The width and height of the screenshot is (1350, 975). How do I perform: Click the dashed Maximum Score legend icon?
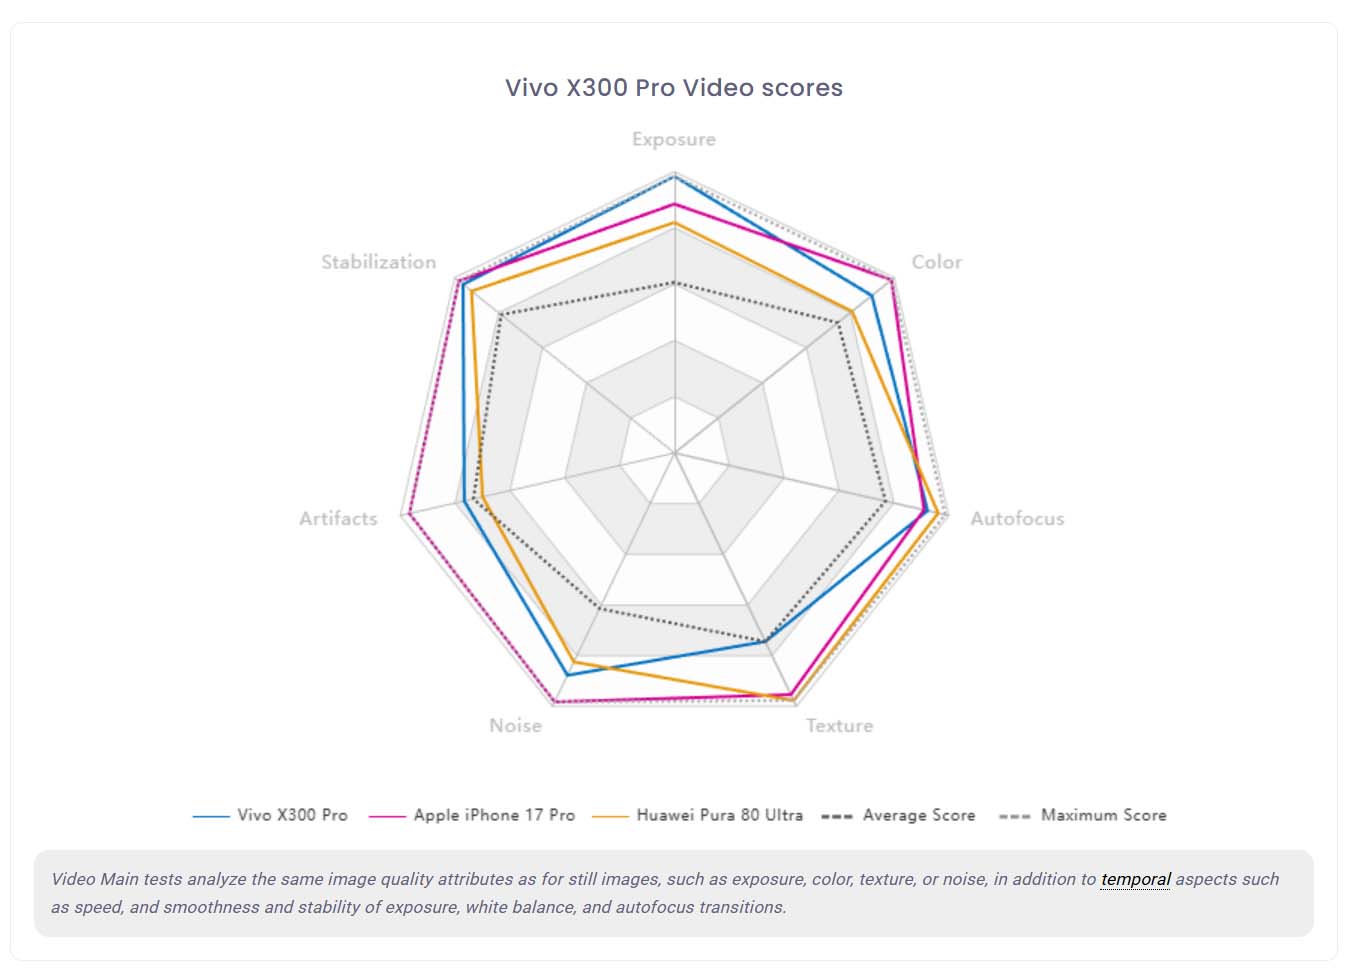click(x=1014, y=816)
